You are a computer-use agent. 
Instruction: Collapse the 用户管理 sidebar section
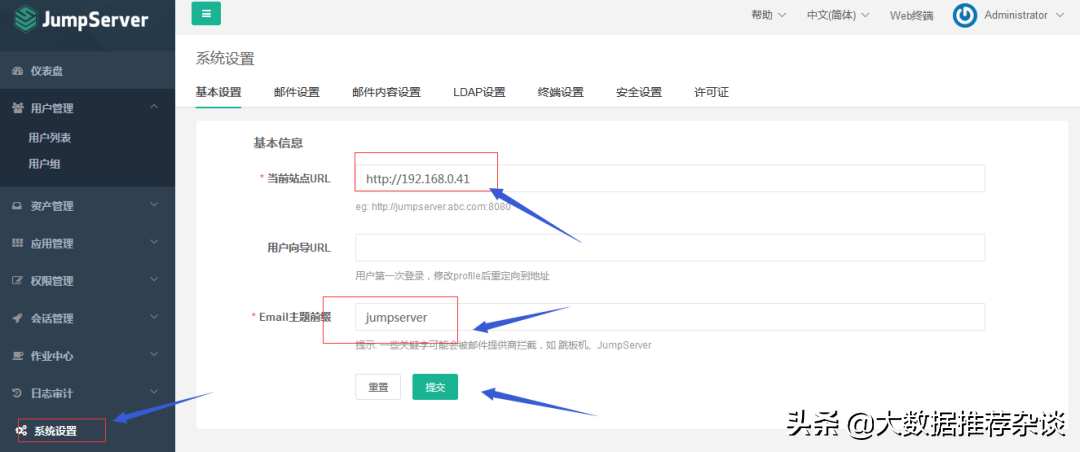(153, 107)
